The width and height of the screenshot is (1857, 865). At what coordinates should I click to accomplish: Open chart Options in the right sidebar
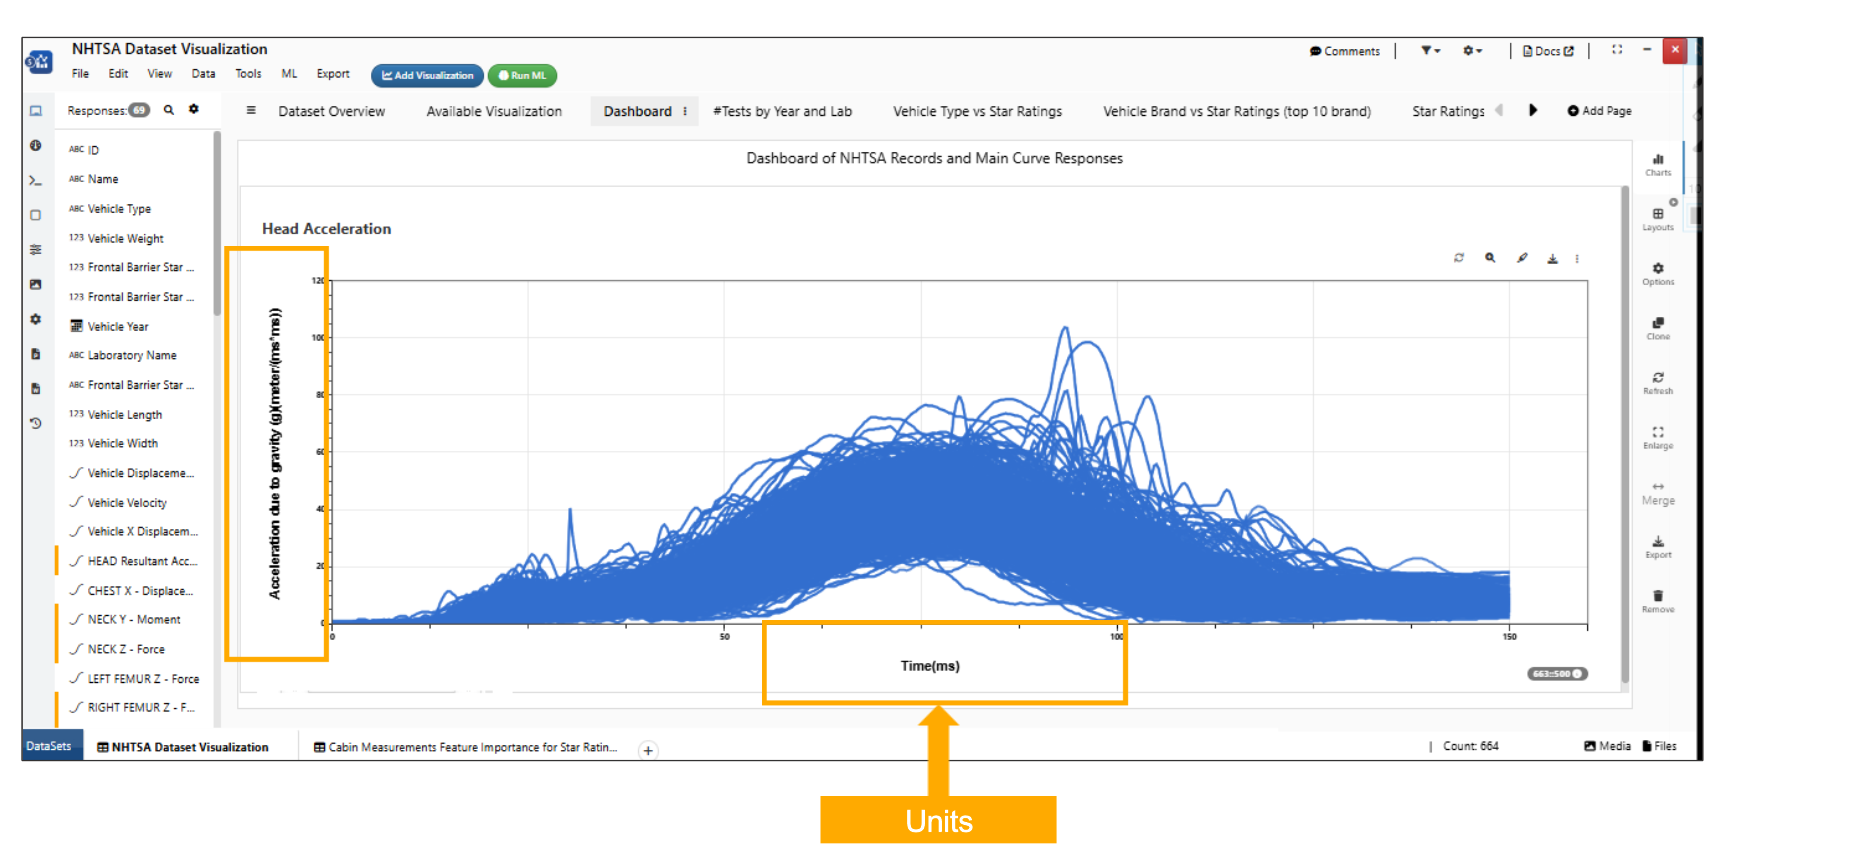[1658, 274]
